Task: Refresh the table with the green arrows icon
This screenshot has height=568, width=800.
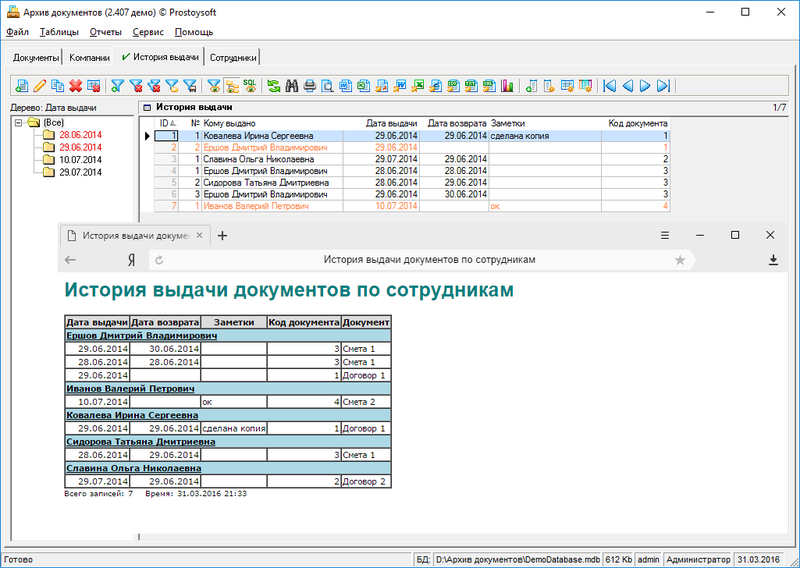Action: (x=273, y=86)
